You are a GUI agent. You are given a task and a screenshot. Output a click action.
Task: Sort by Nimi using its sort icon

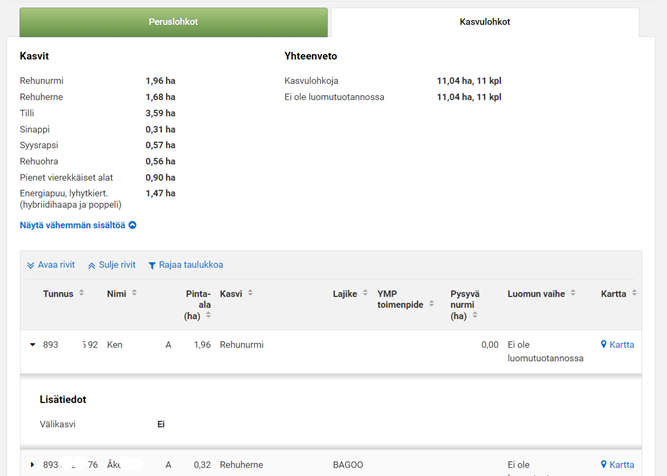click(134, 294)
